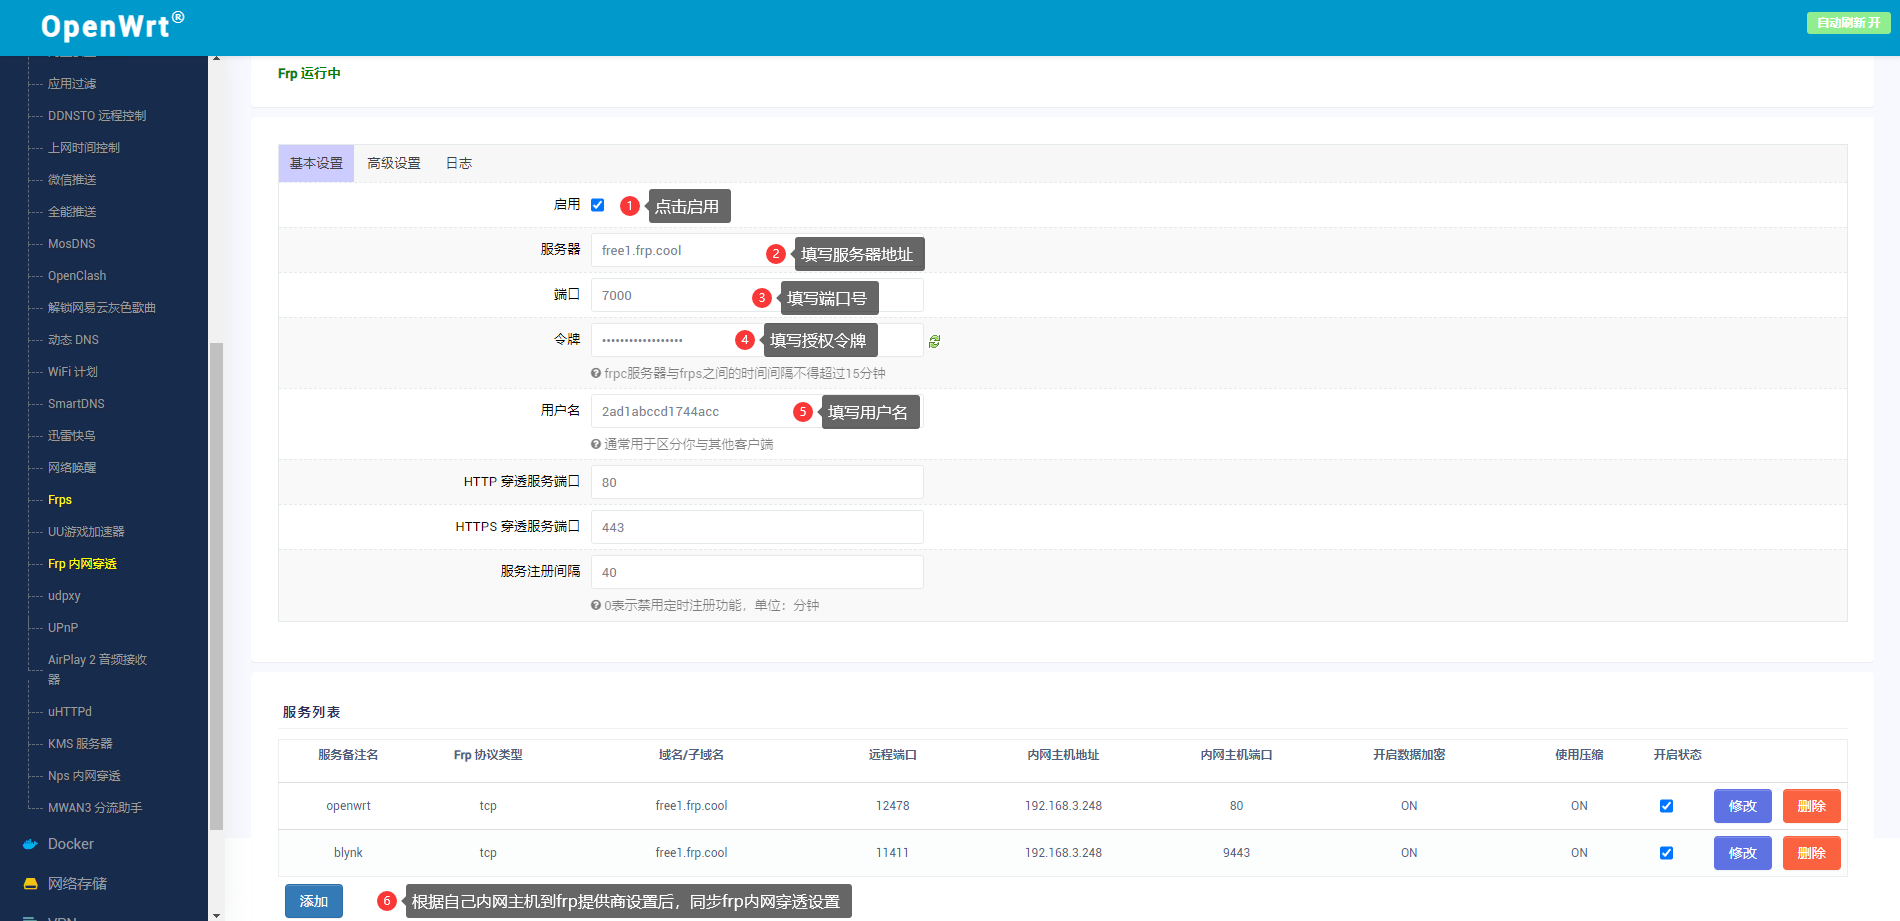Toggle the blynk service status checkbox
This screenshot has height=921, width=1900.
pyautogui.click(x=1666, y=853)
